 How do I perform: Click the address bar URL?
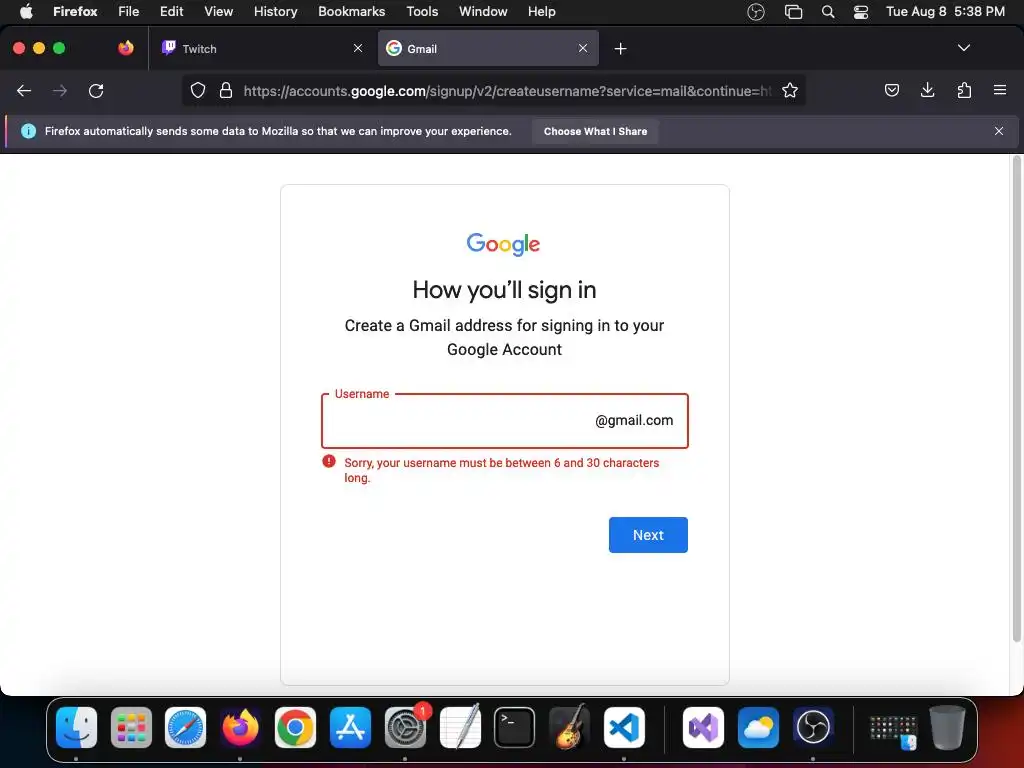coord(506,91)
